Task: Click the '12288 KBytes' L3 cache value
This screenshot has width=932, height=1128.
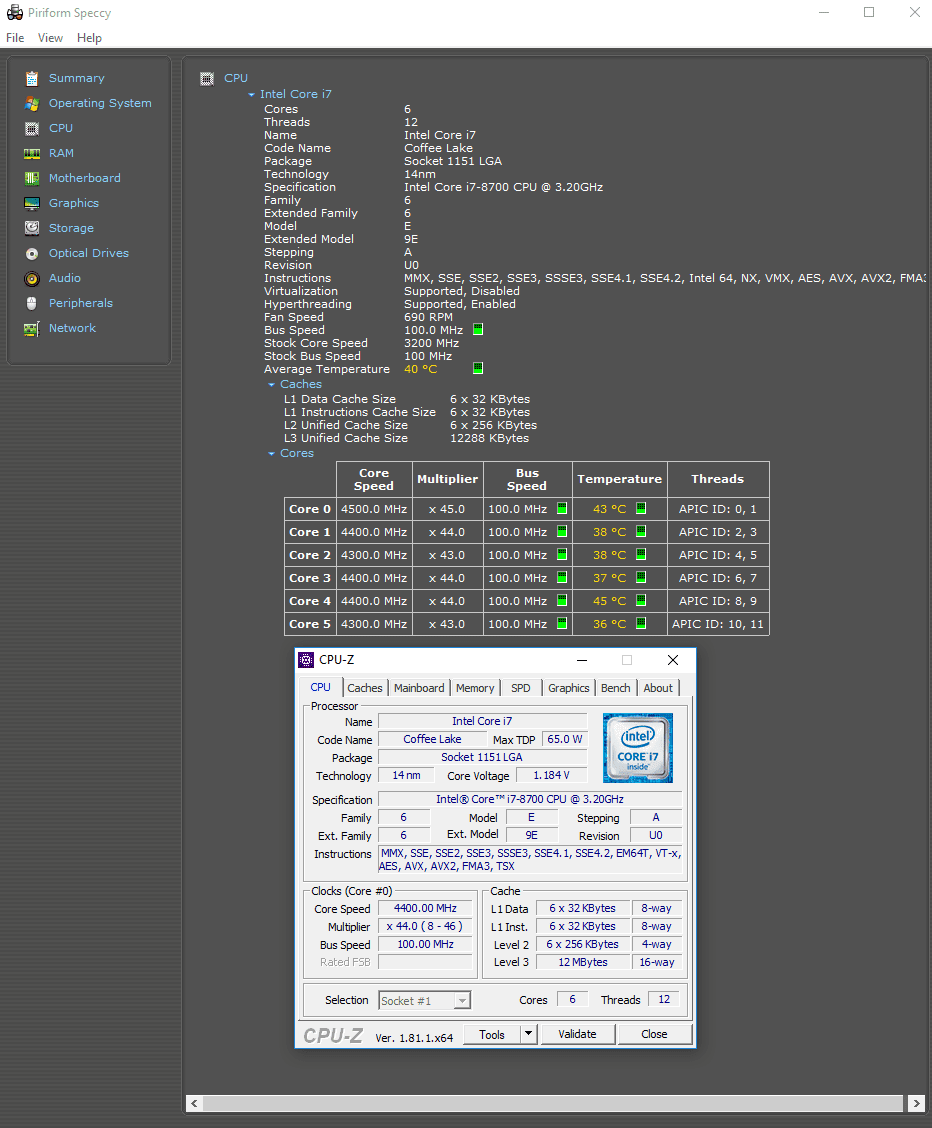Action: (489, 438)
